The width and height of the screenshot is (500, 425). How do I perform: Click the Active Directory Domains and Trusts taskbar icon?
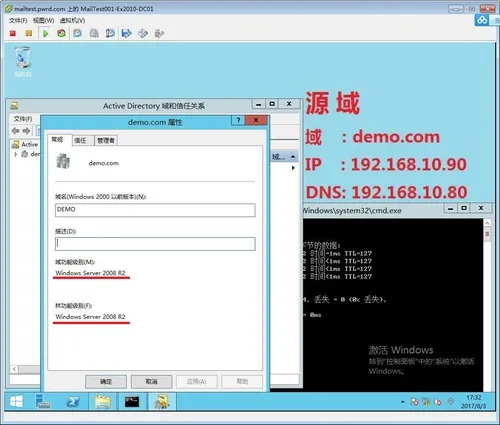point(162,402)
